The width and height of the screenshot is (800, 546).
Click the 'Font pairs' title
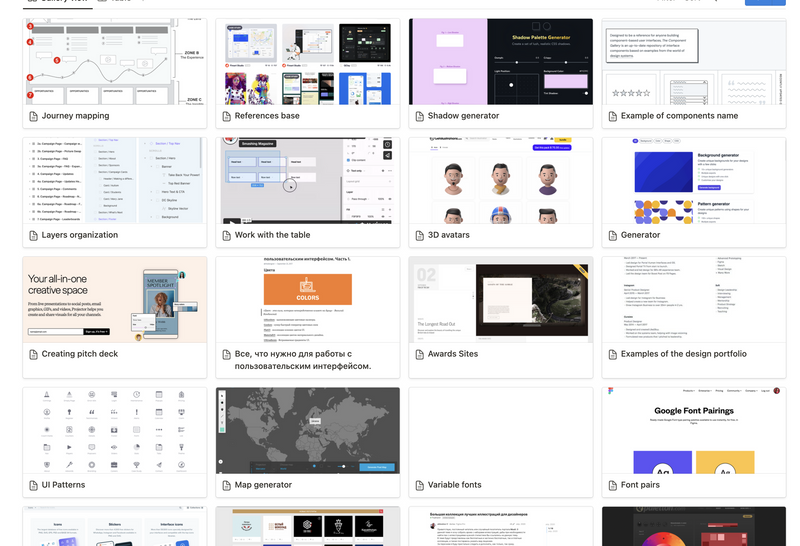point(640,485)
